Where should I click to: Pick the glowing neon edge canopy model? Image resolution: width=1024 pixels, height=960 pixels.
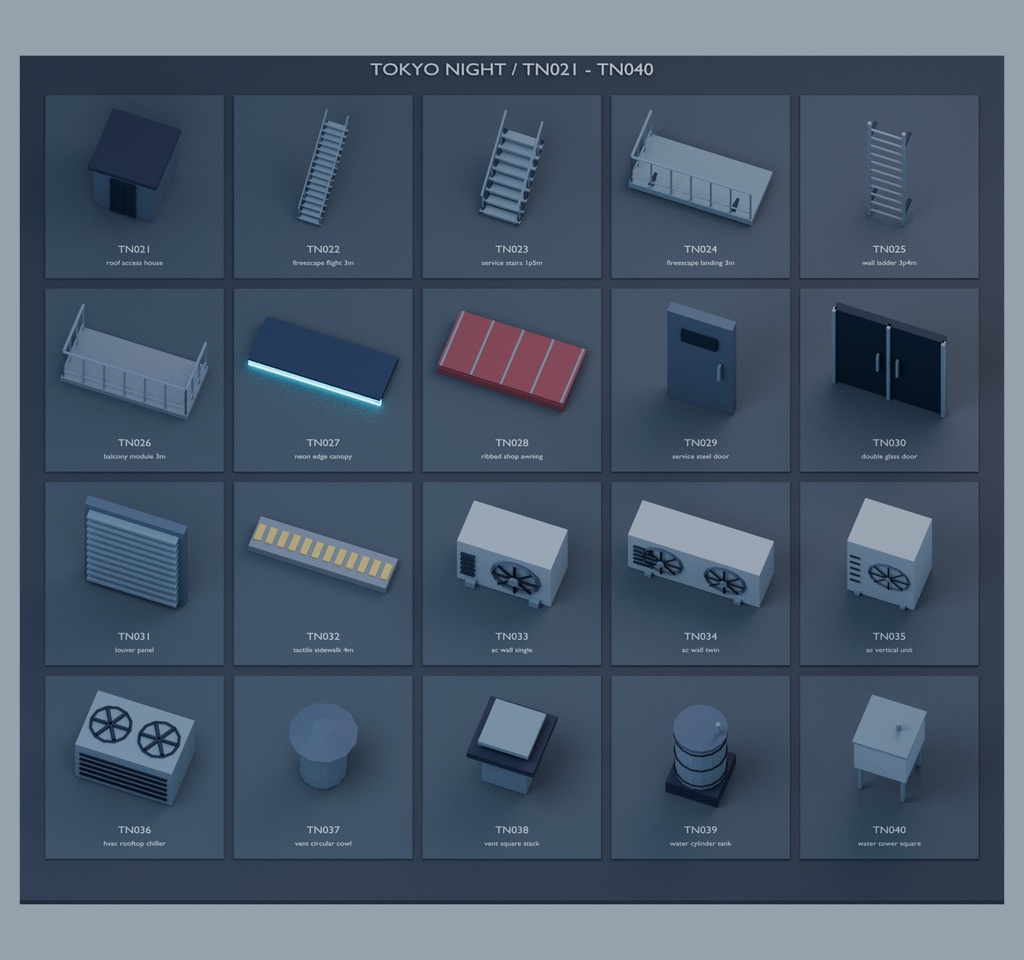(323, 361)
